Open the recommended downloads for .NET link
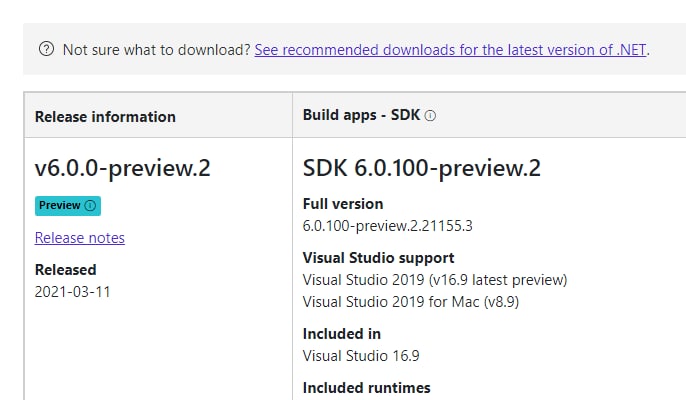686x400 pixels. point(450,50)
